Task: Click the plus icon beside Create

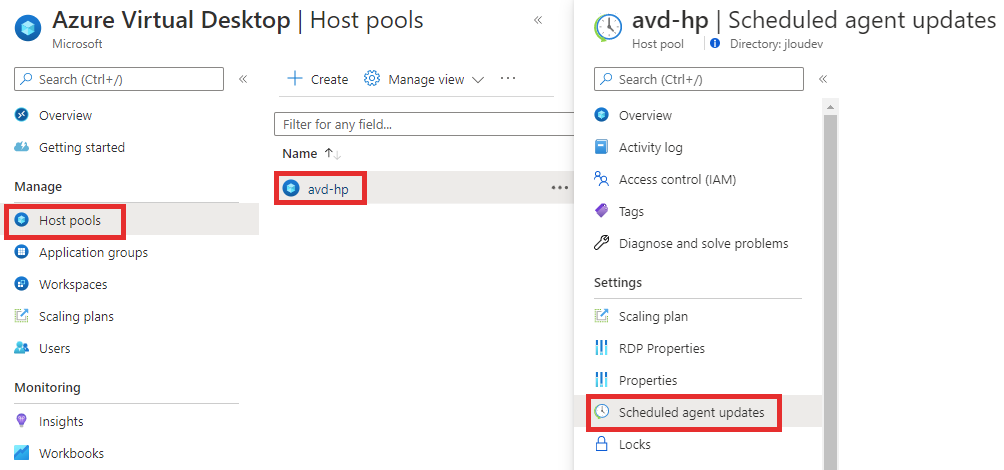Action: 295,79
